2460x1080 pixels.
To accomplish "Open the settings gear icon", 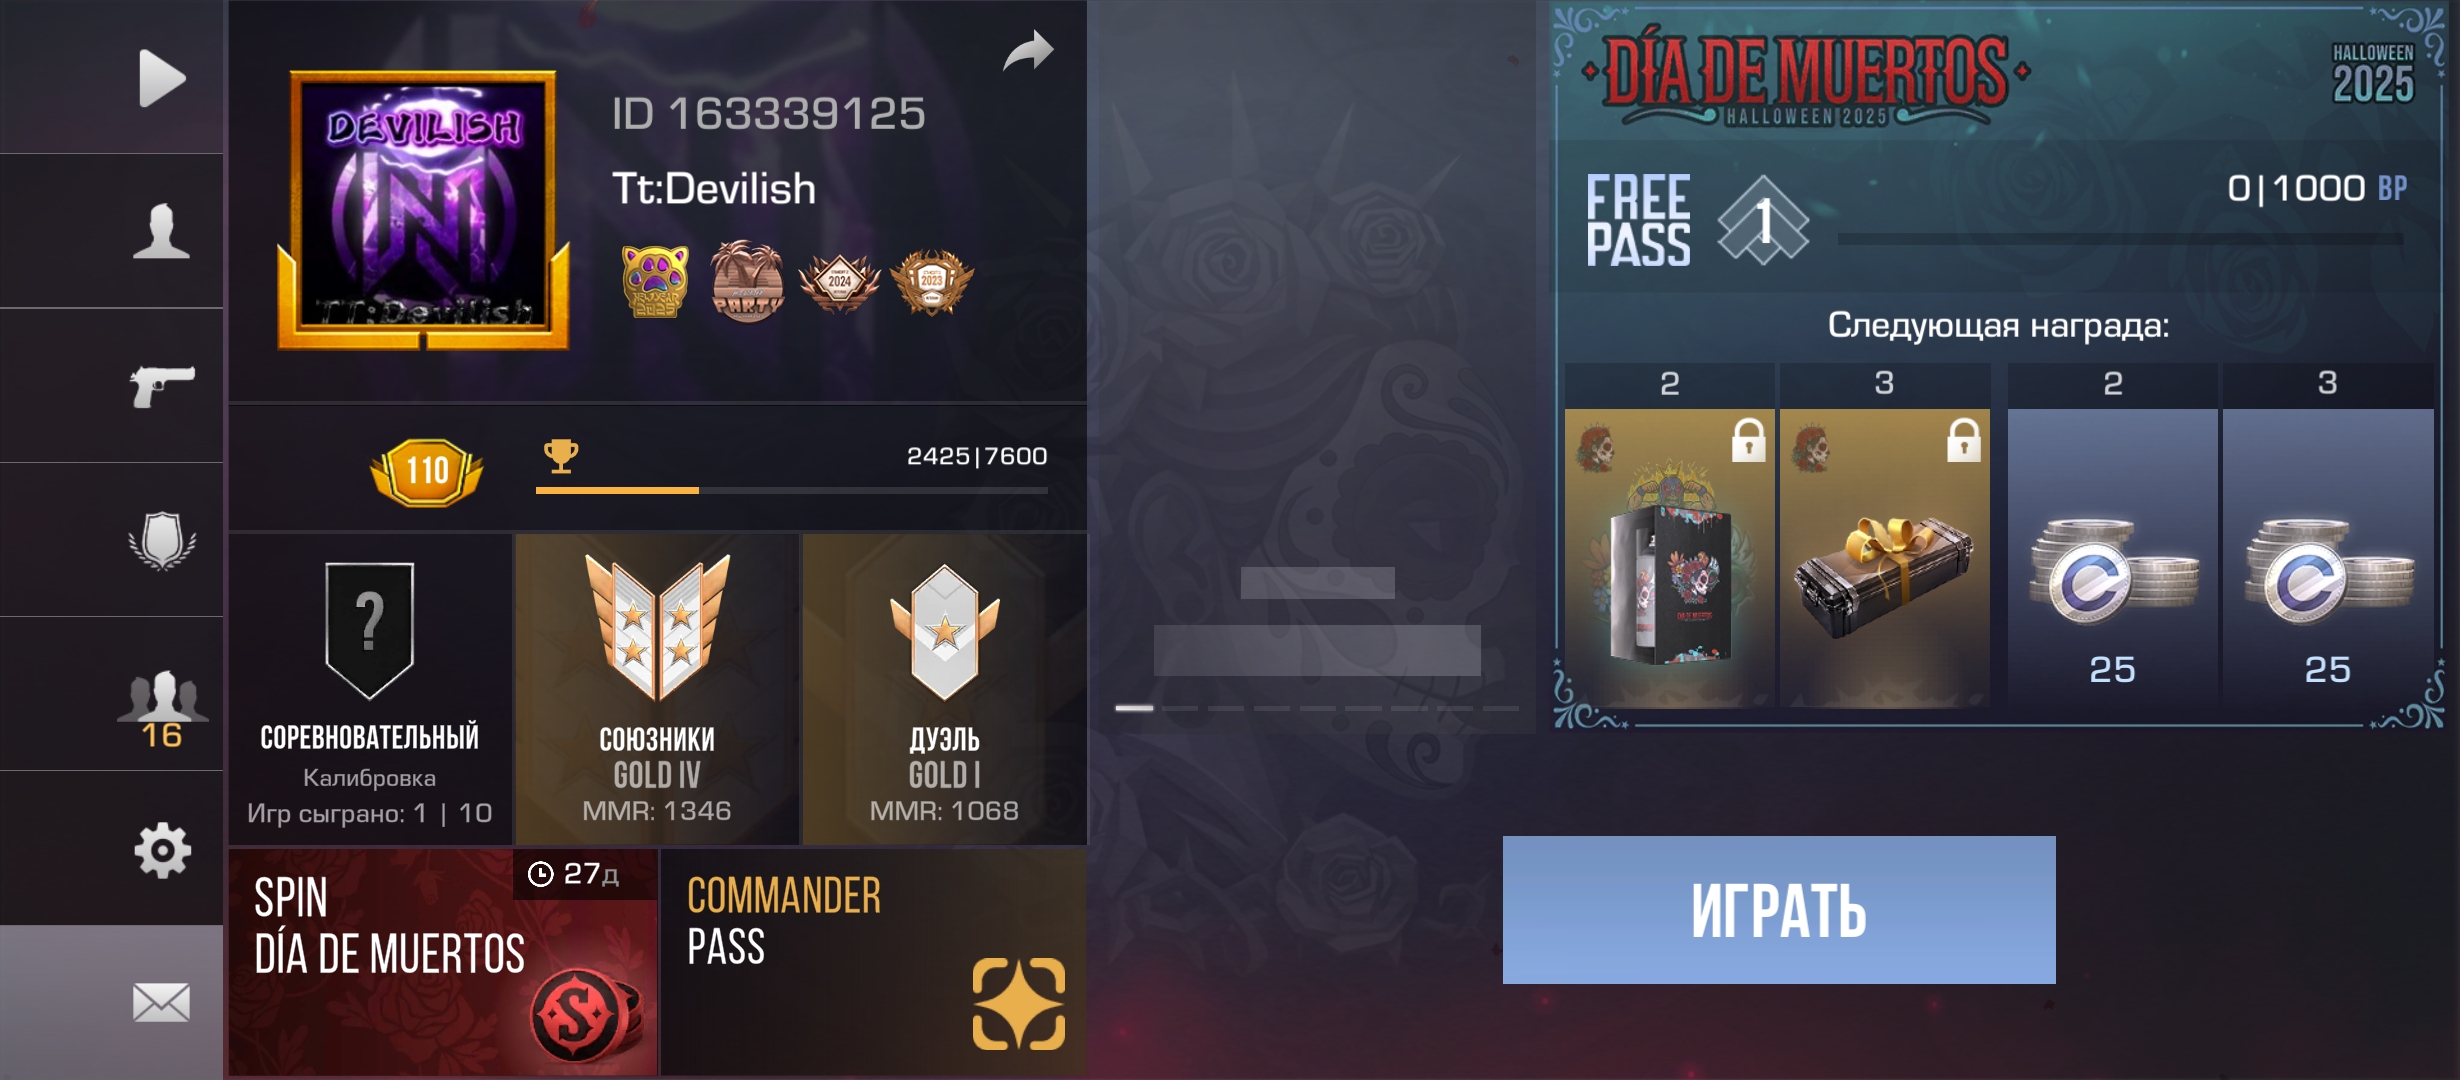I will coord(162,851).
